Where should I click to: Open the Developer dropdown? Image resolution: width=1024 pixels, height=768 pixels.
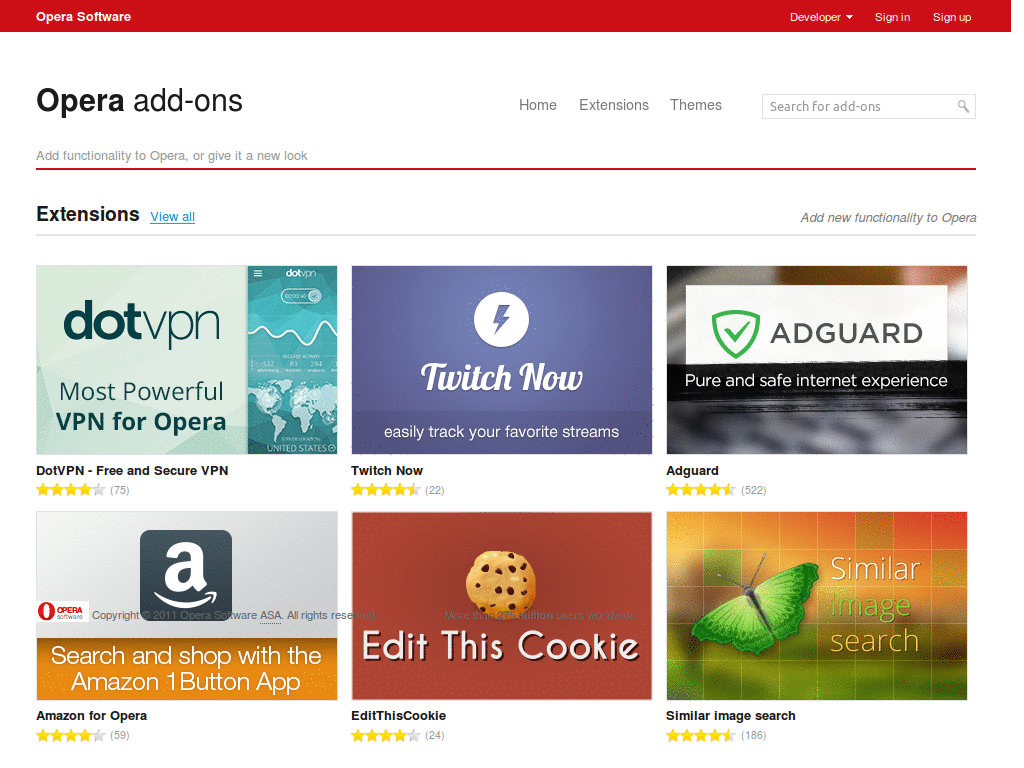tap(820, 17)
